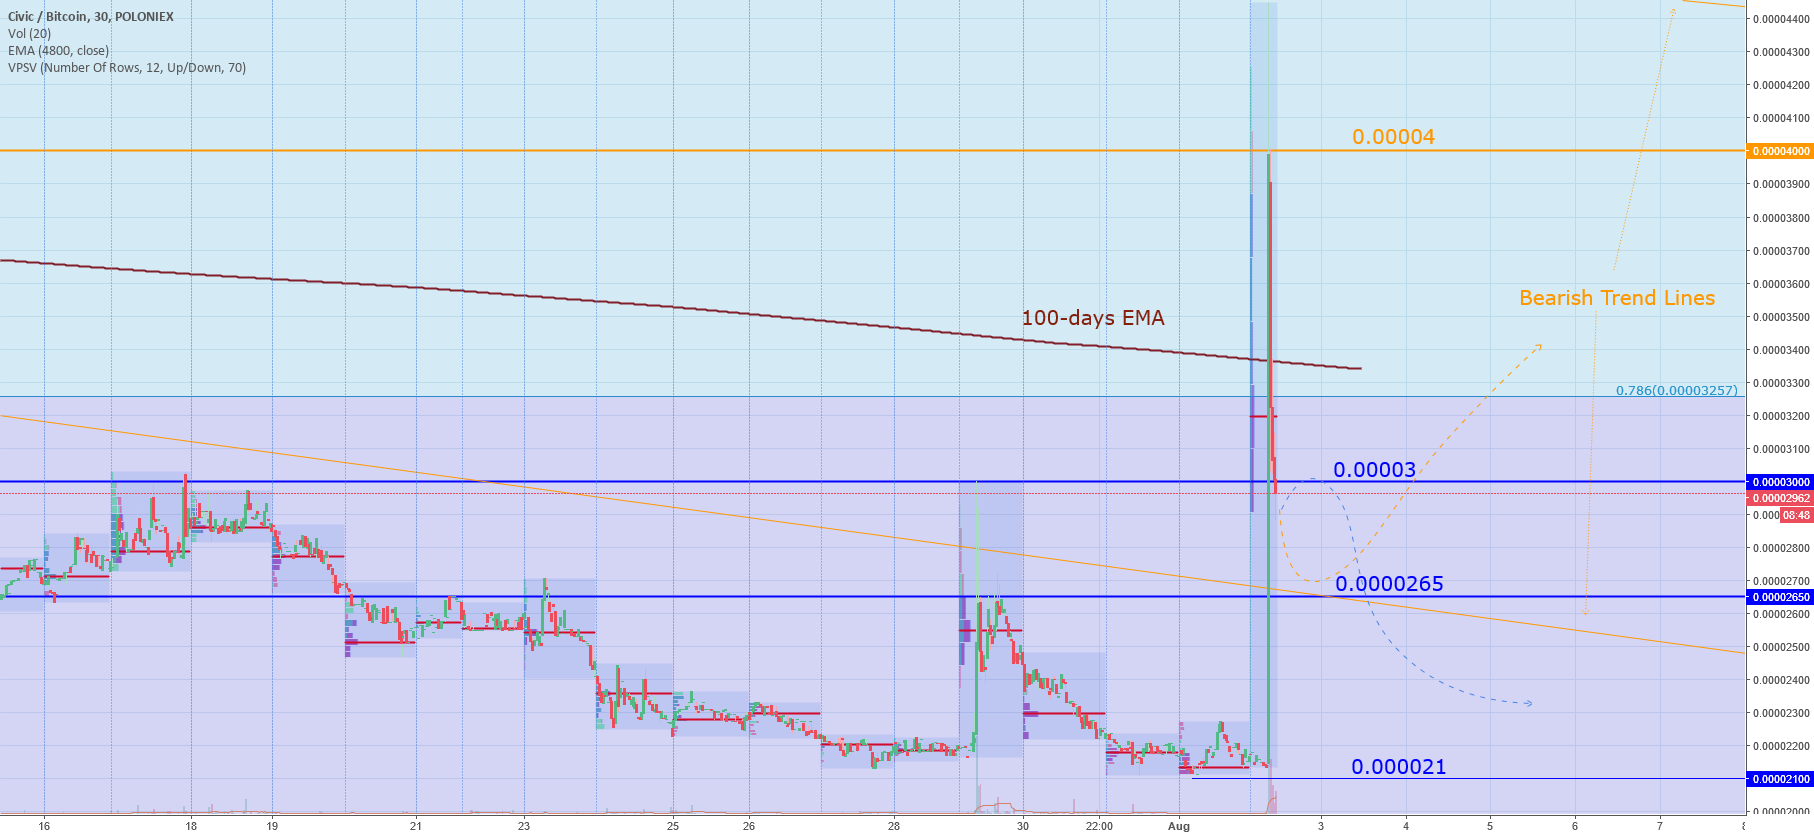Screen dimensions: 1814x834
Task: Click the 18 date label on time axis
Action: coord(191,826)
